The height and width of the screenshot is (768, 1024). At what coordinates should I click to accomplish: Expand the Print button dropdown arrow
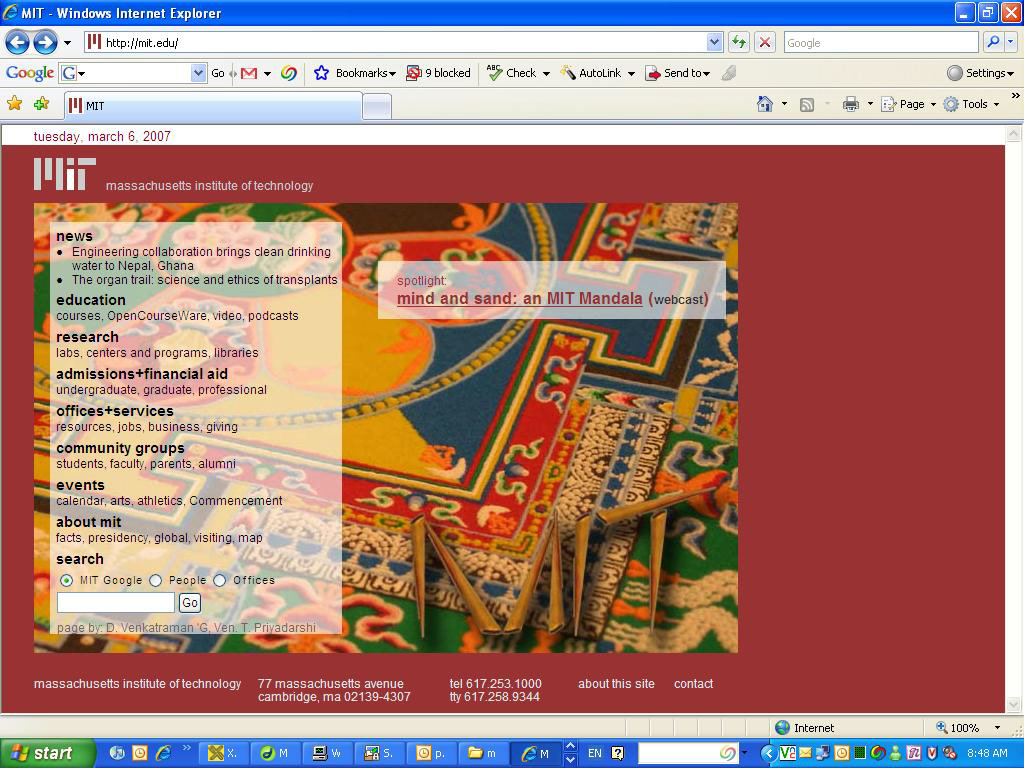coord(870,104)
